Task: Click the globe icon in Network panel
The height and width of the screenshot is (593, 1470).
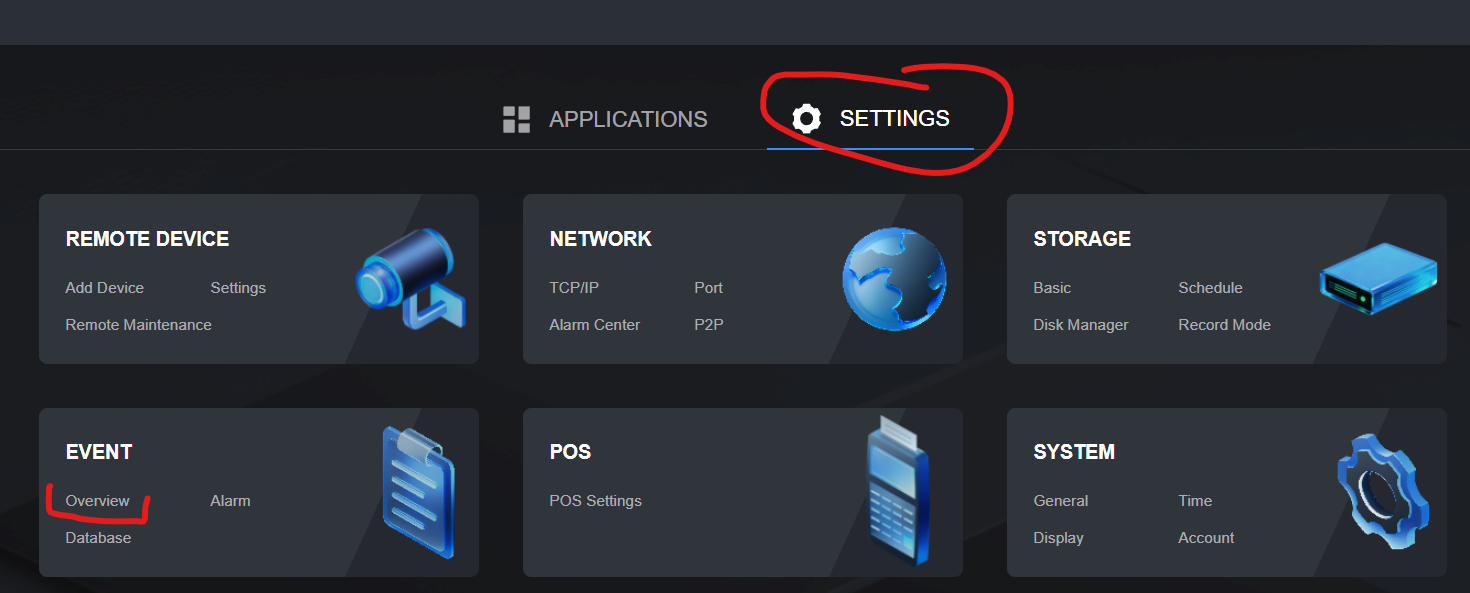Action: [x=894, y=279]
